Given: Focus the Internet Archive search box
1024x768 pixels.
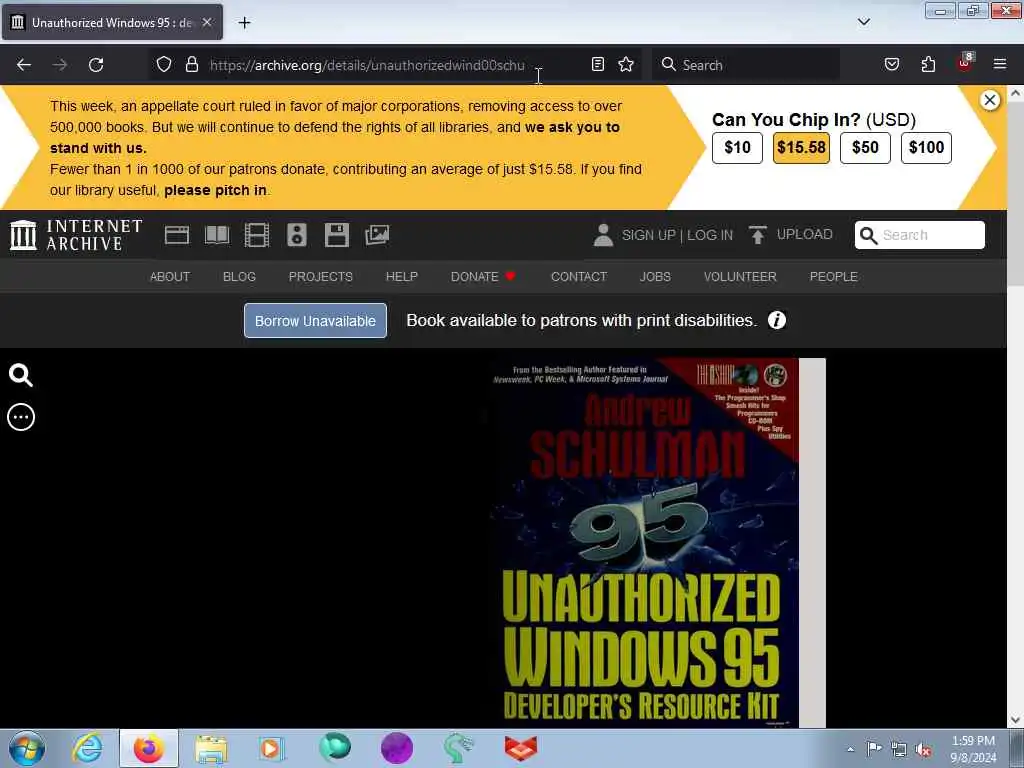Looking at the screenshot, I should 920,235.
